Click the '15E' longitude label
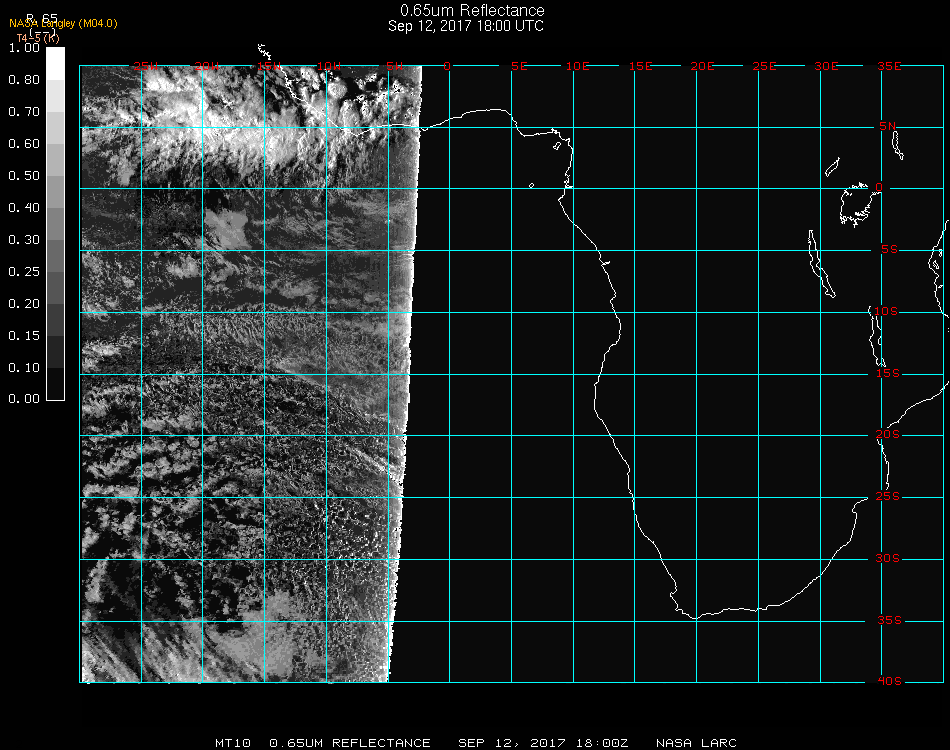This screenshot has height=750, width=950. pos(640,66)
